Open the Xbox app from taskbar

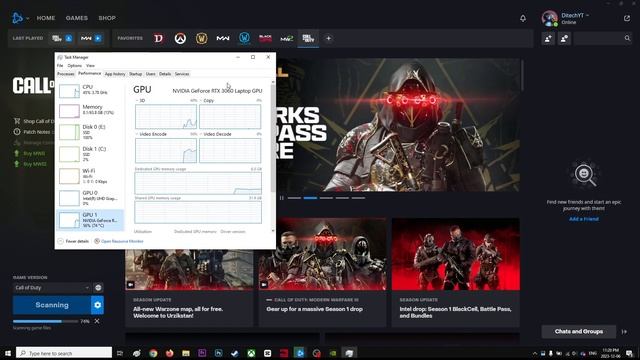point(251,353)
